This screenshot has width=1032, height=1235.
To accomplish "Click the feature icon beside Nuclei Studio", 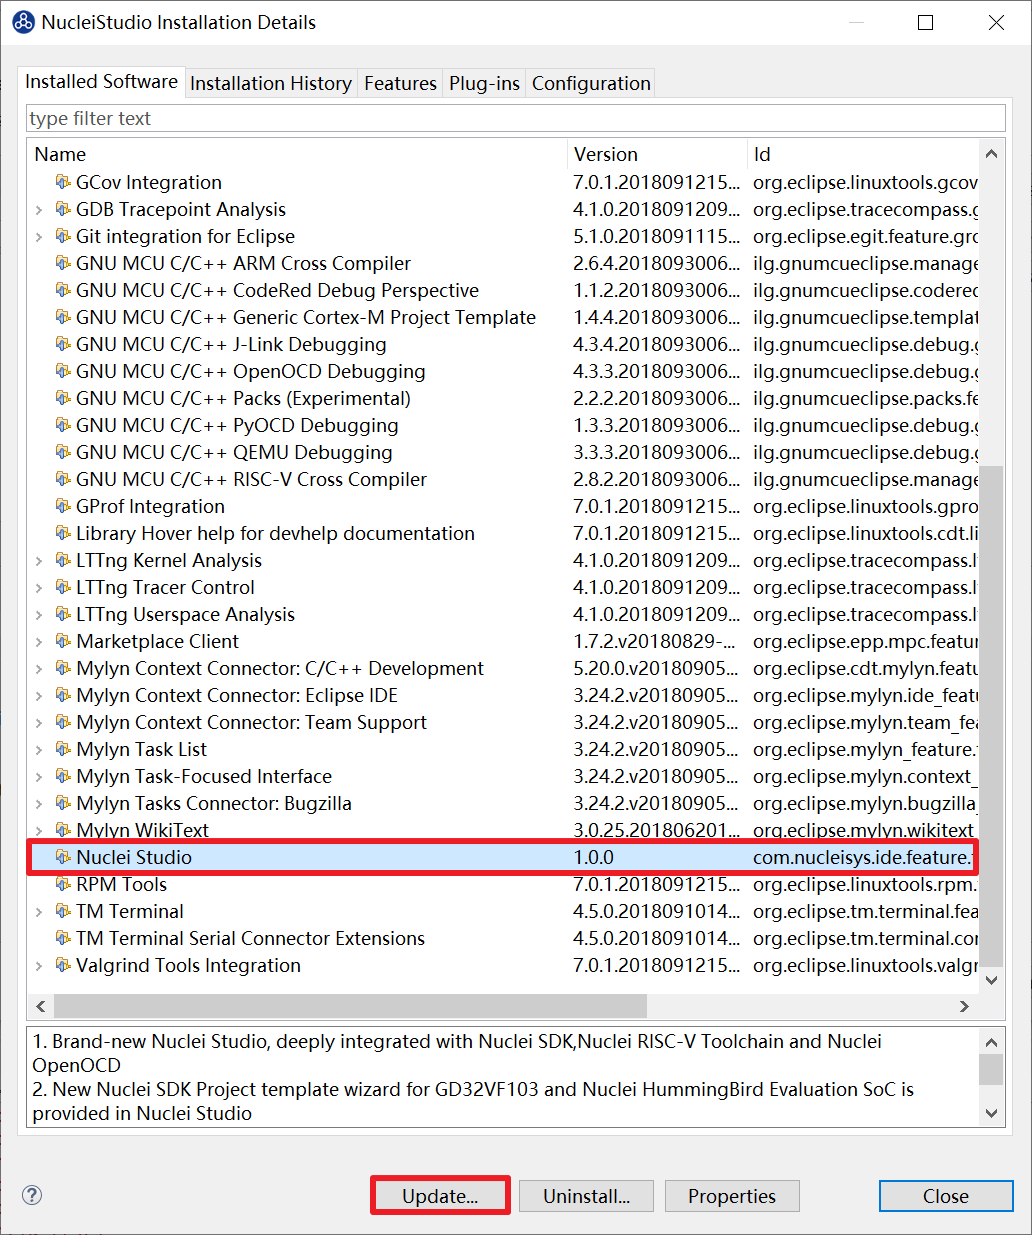I will tap(63, 857).
